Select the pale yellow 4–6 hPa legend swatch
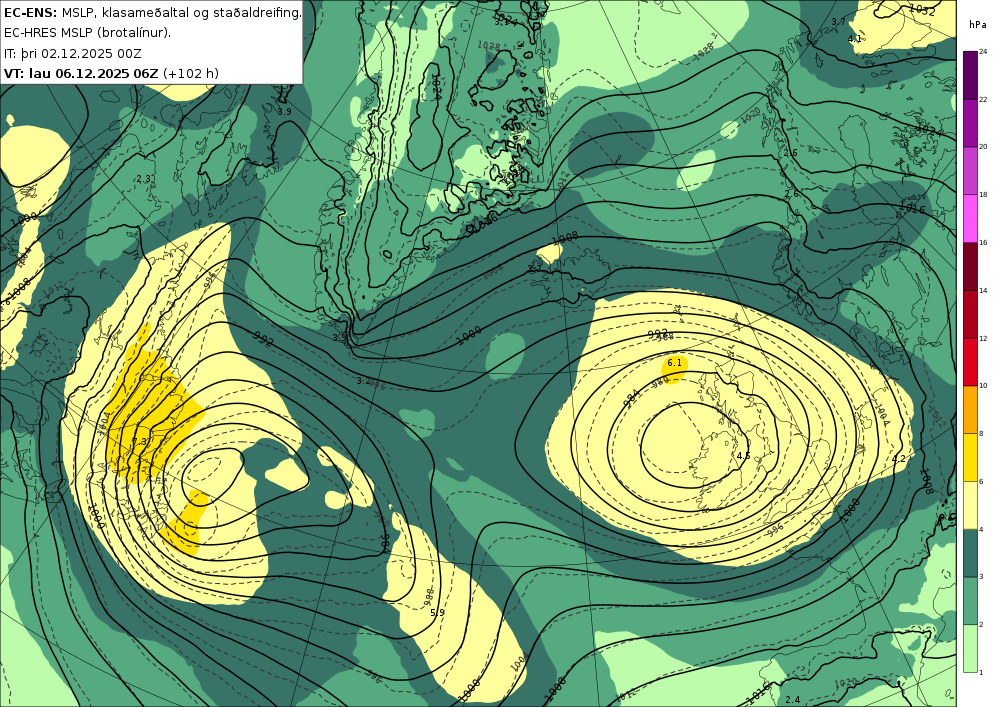 [x=970, y=505]
